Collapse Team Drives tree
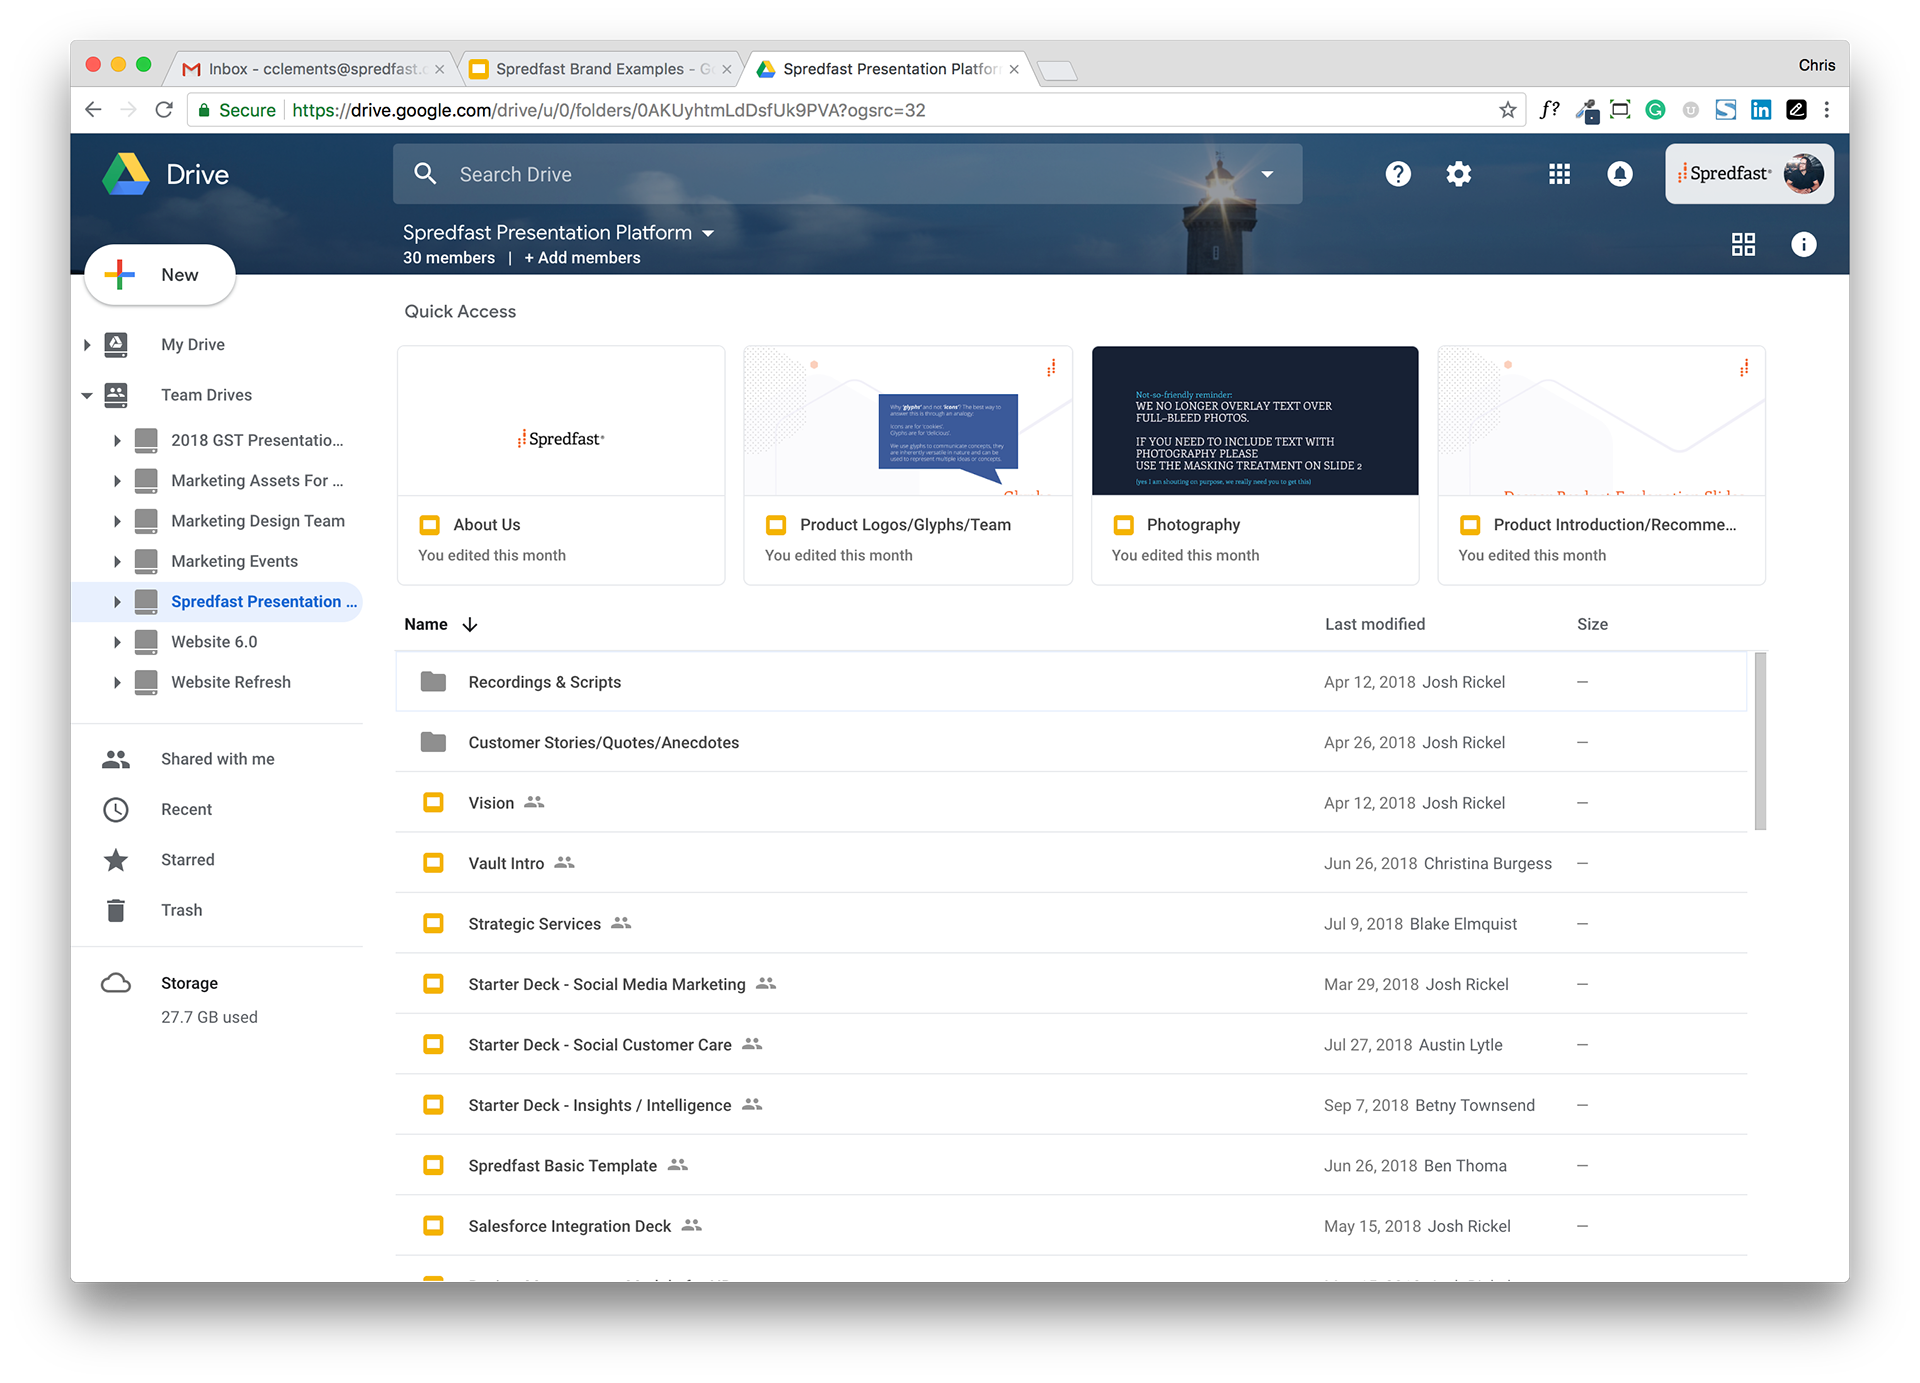The width and height of the screenshot is (1920, 1383). pos(87,395)
